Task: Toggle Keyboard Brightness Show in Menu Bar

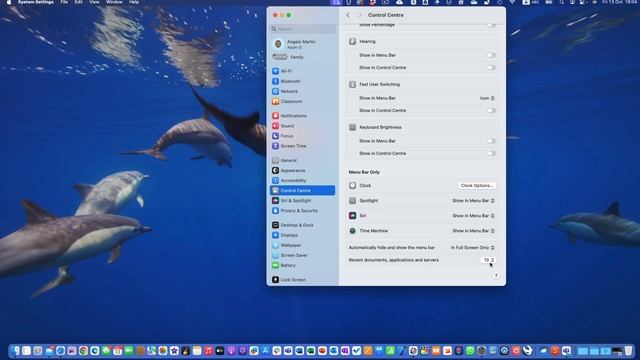Action: point(491,141)
